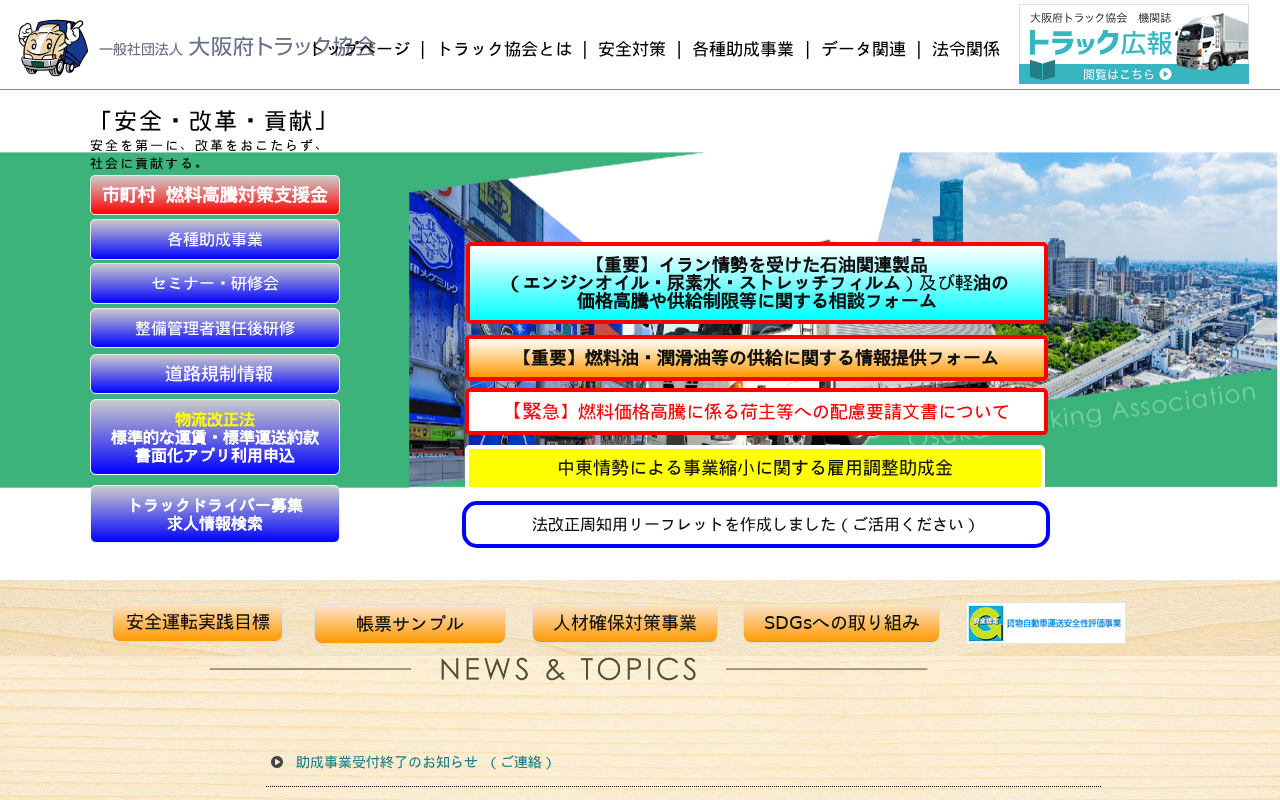Select 各種助成事業 in the top navigation

743,49
